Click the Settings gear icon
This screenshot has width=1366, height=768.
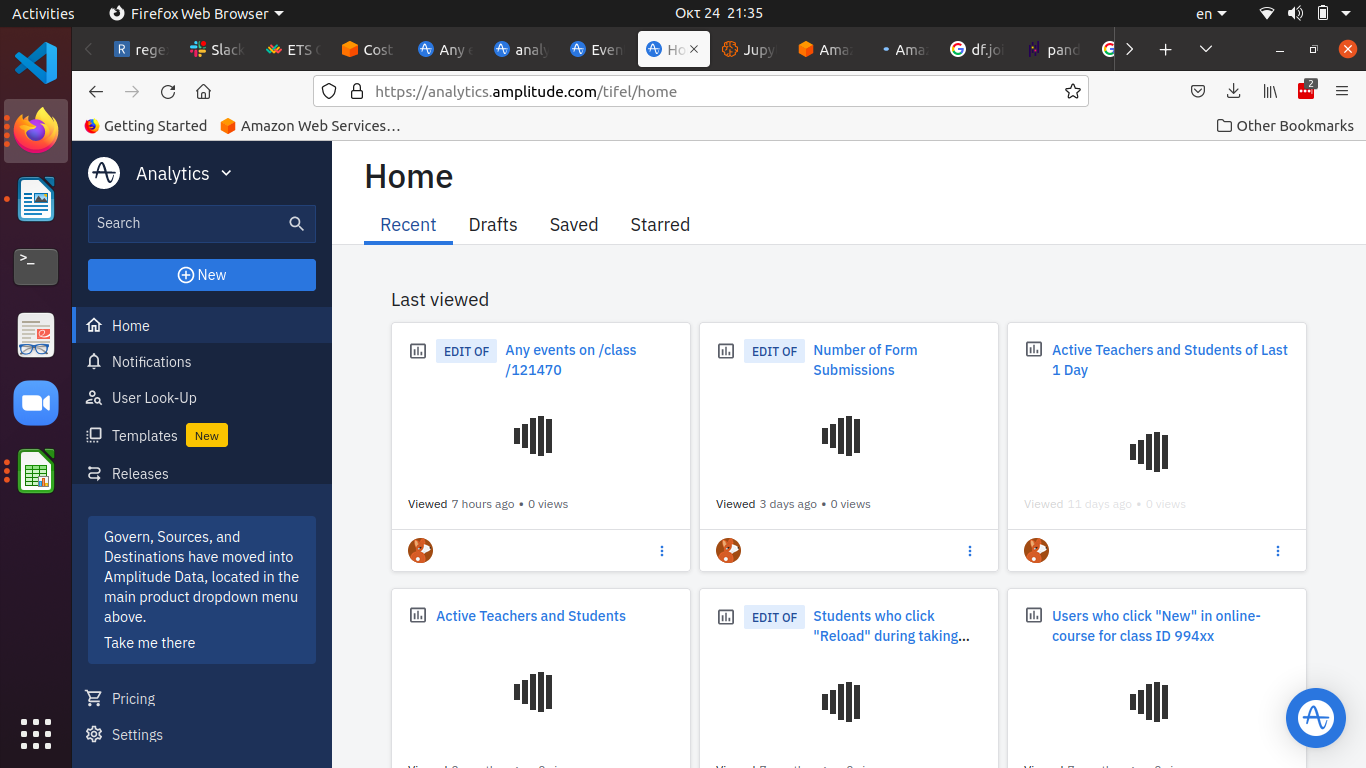pyautogui.click(x=94, y=734)
